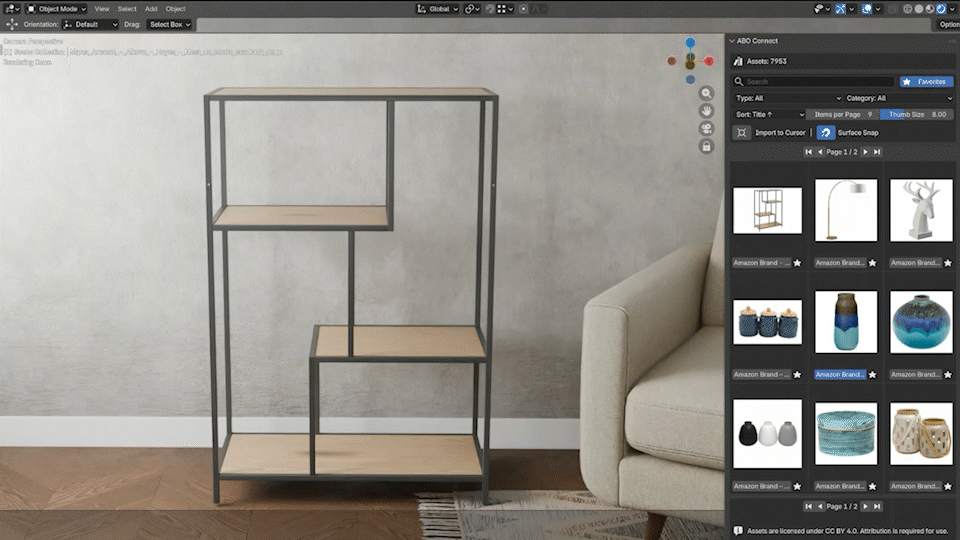Image resolution: width=960 pixels, height=540 pixels.
Task: Favorite the tall blue vase star
Action: click(x=872, y=375)
